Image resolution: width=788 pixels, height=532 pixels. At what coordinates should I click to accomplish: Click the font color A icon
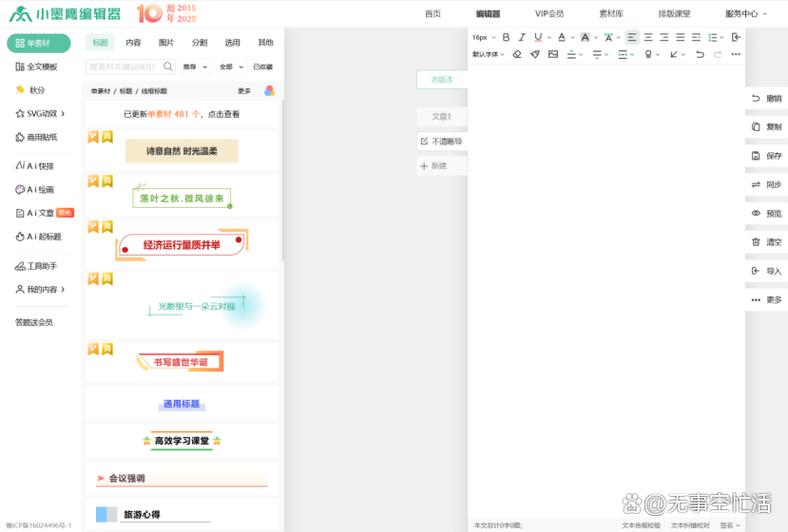point(561,37)
